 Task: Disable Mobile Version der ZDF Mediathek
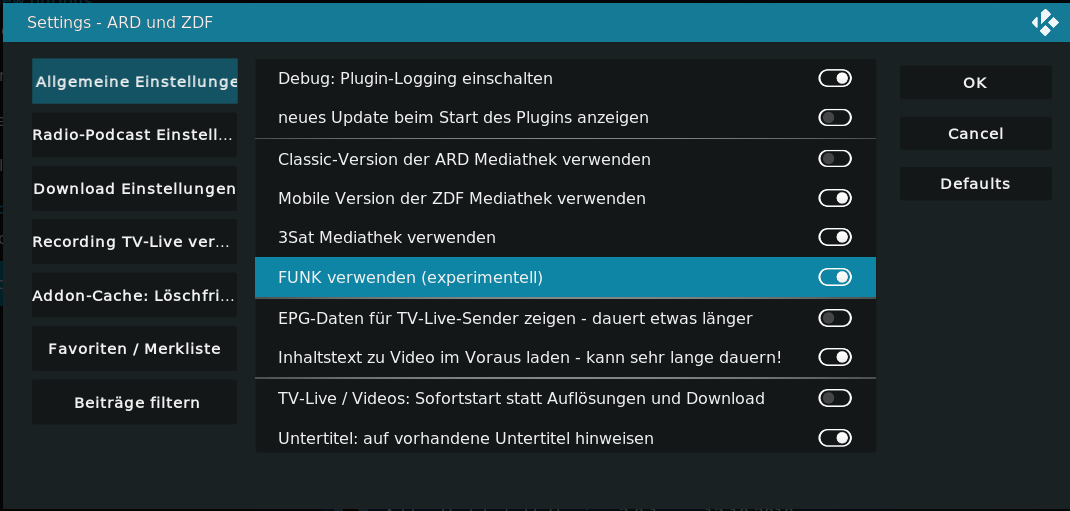click(x=835, y=198)
